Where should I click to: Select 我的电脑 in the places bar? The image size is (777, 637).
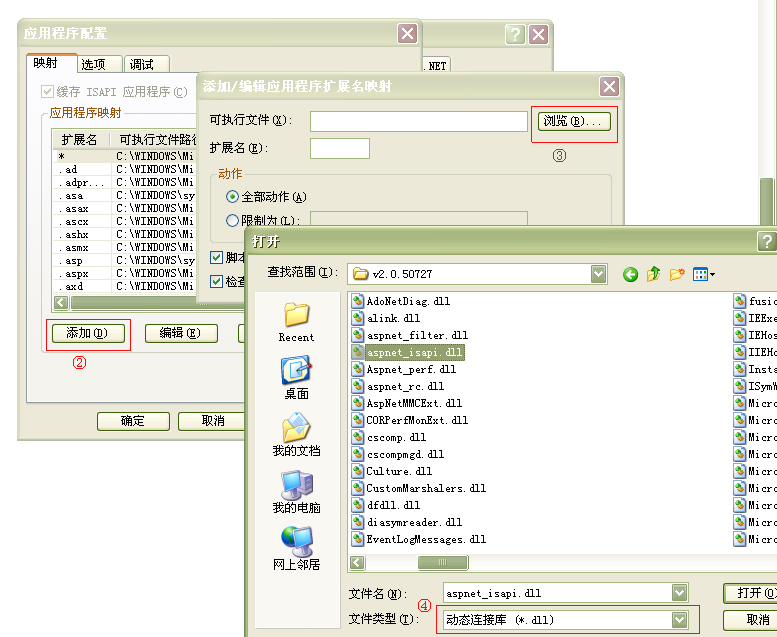coord(296,491)
